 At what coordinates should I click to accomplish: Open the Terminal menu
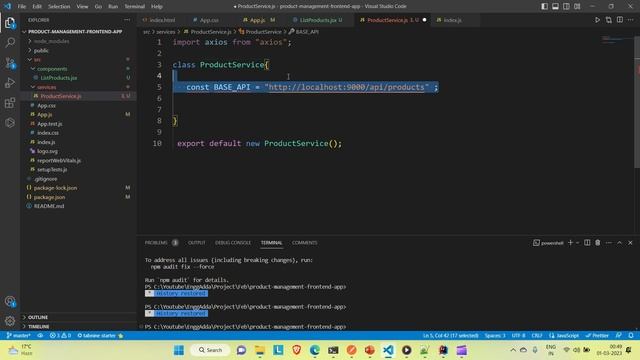(x=134, y=6)
